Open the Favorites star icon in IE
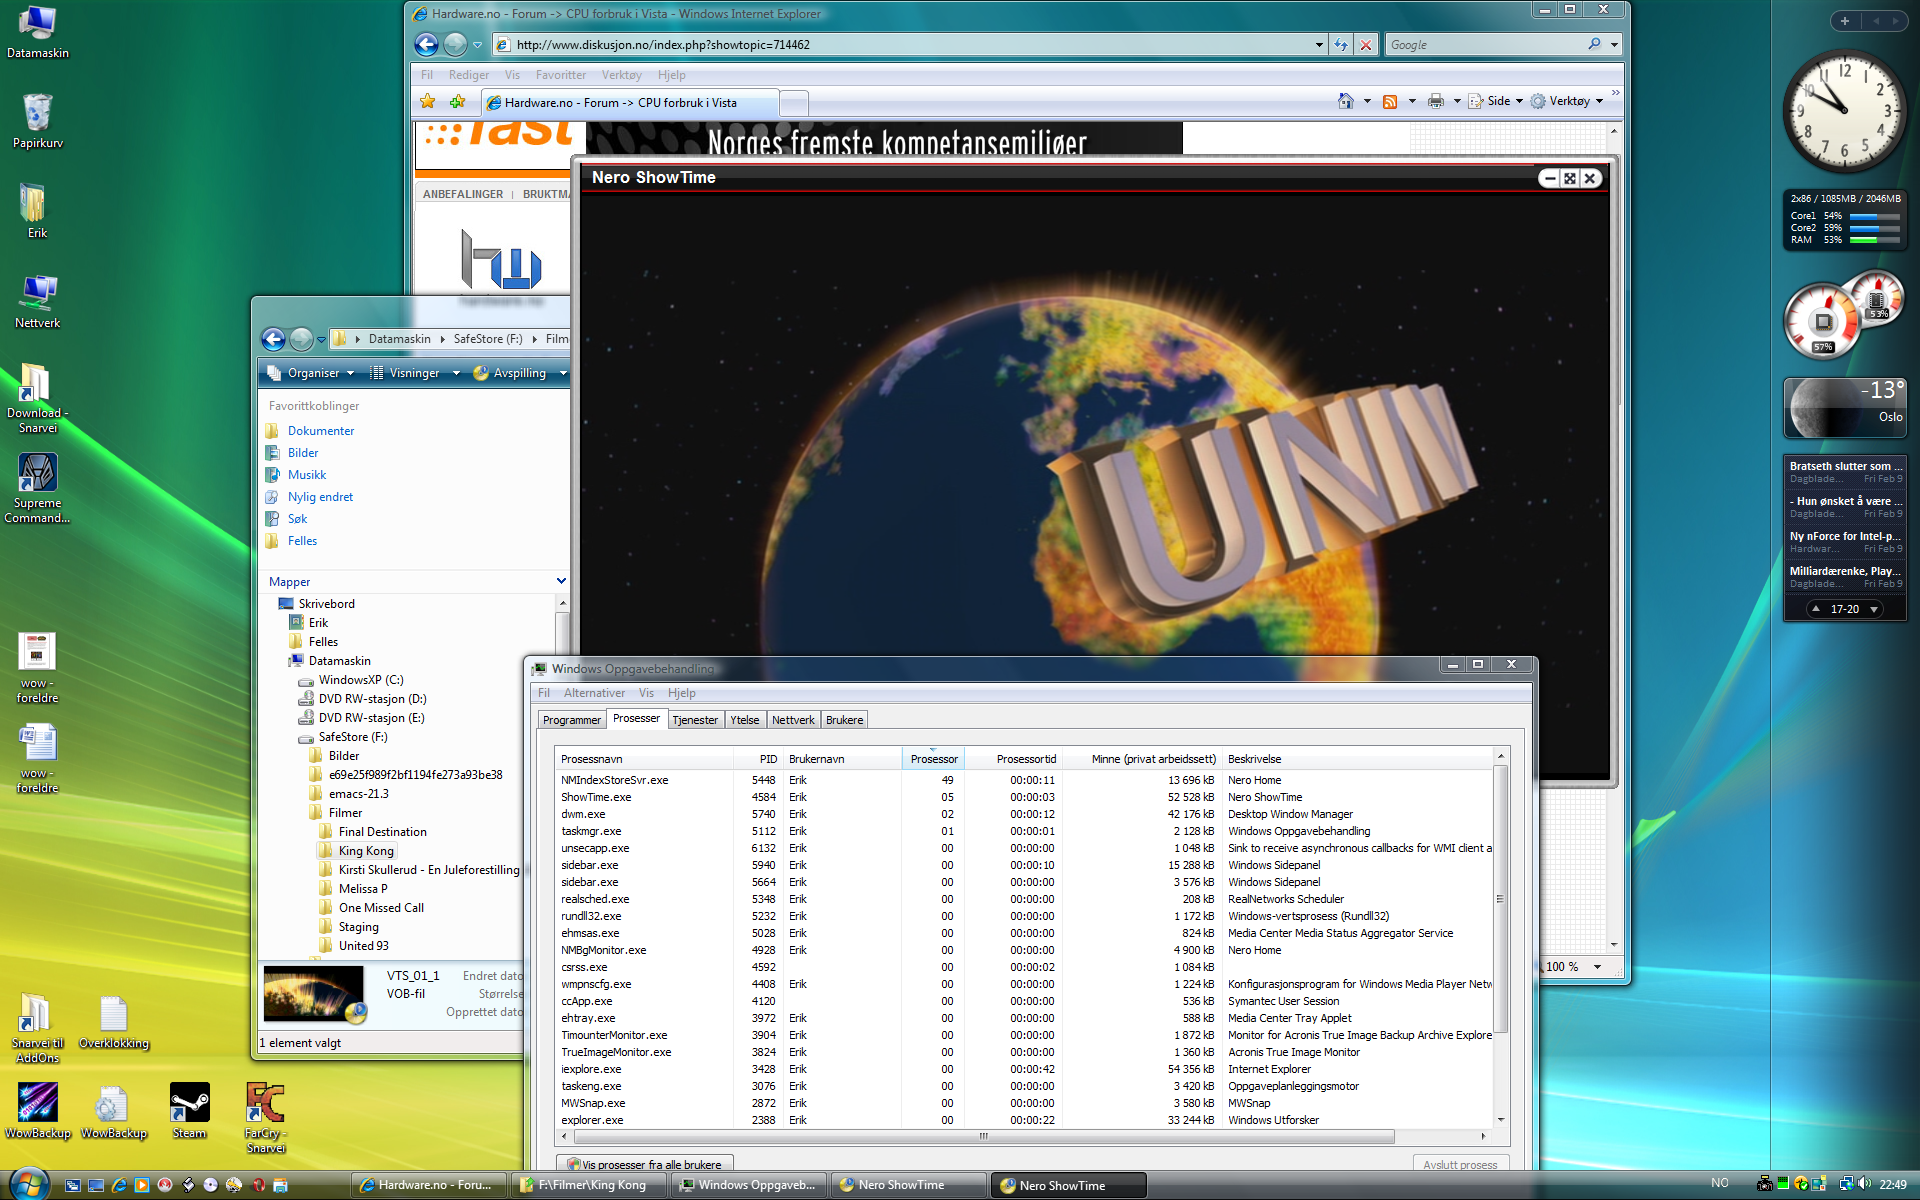This screenshot has width=1920, height=1200. point(428,101)
